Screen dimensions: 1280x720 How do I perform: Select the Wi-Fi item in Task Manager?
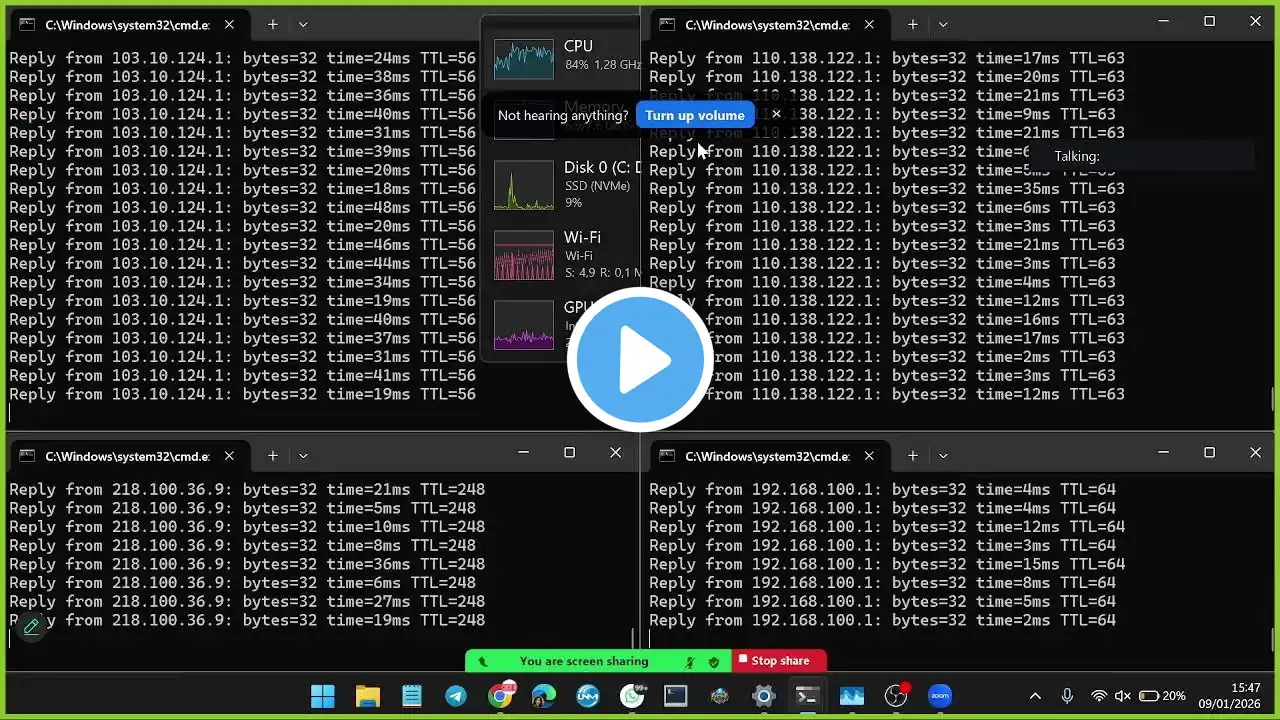point(564,255)
